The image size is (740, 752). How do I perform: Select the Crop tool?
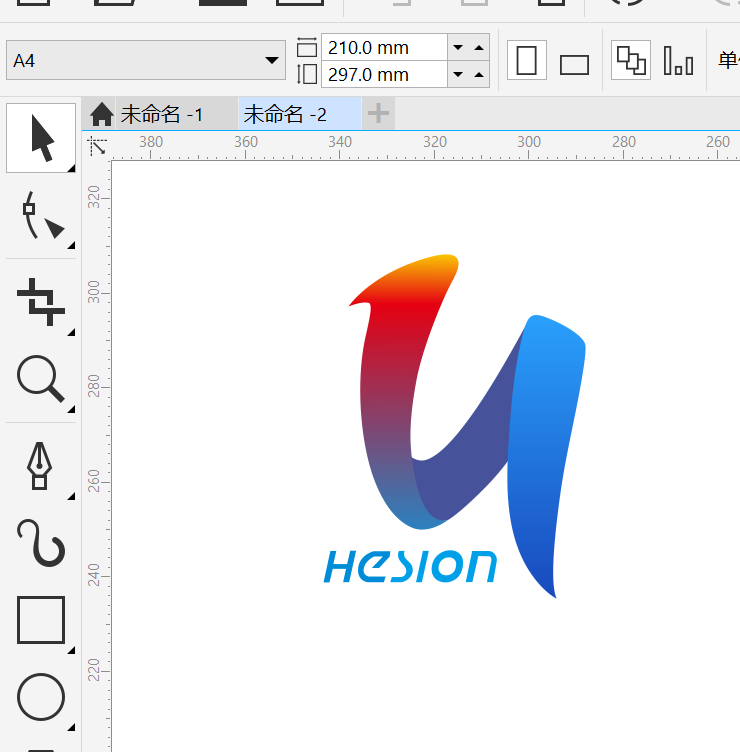pyautogui.click(x=41, y=302)
